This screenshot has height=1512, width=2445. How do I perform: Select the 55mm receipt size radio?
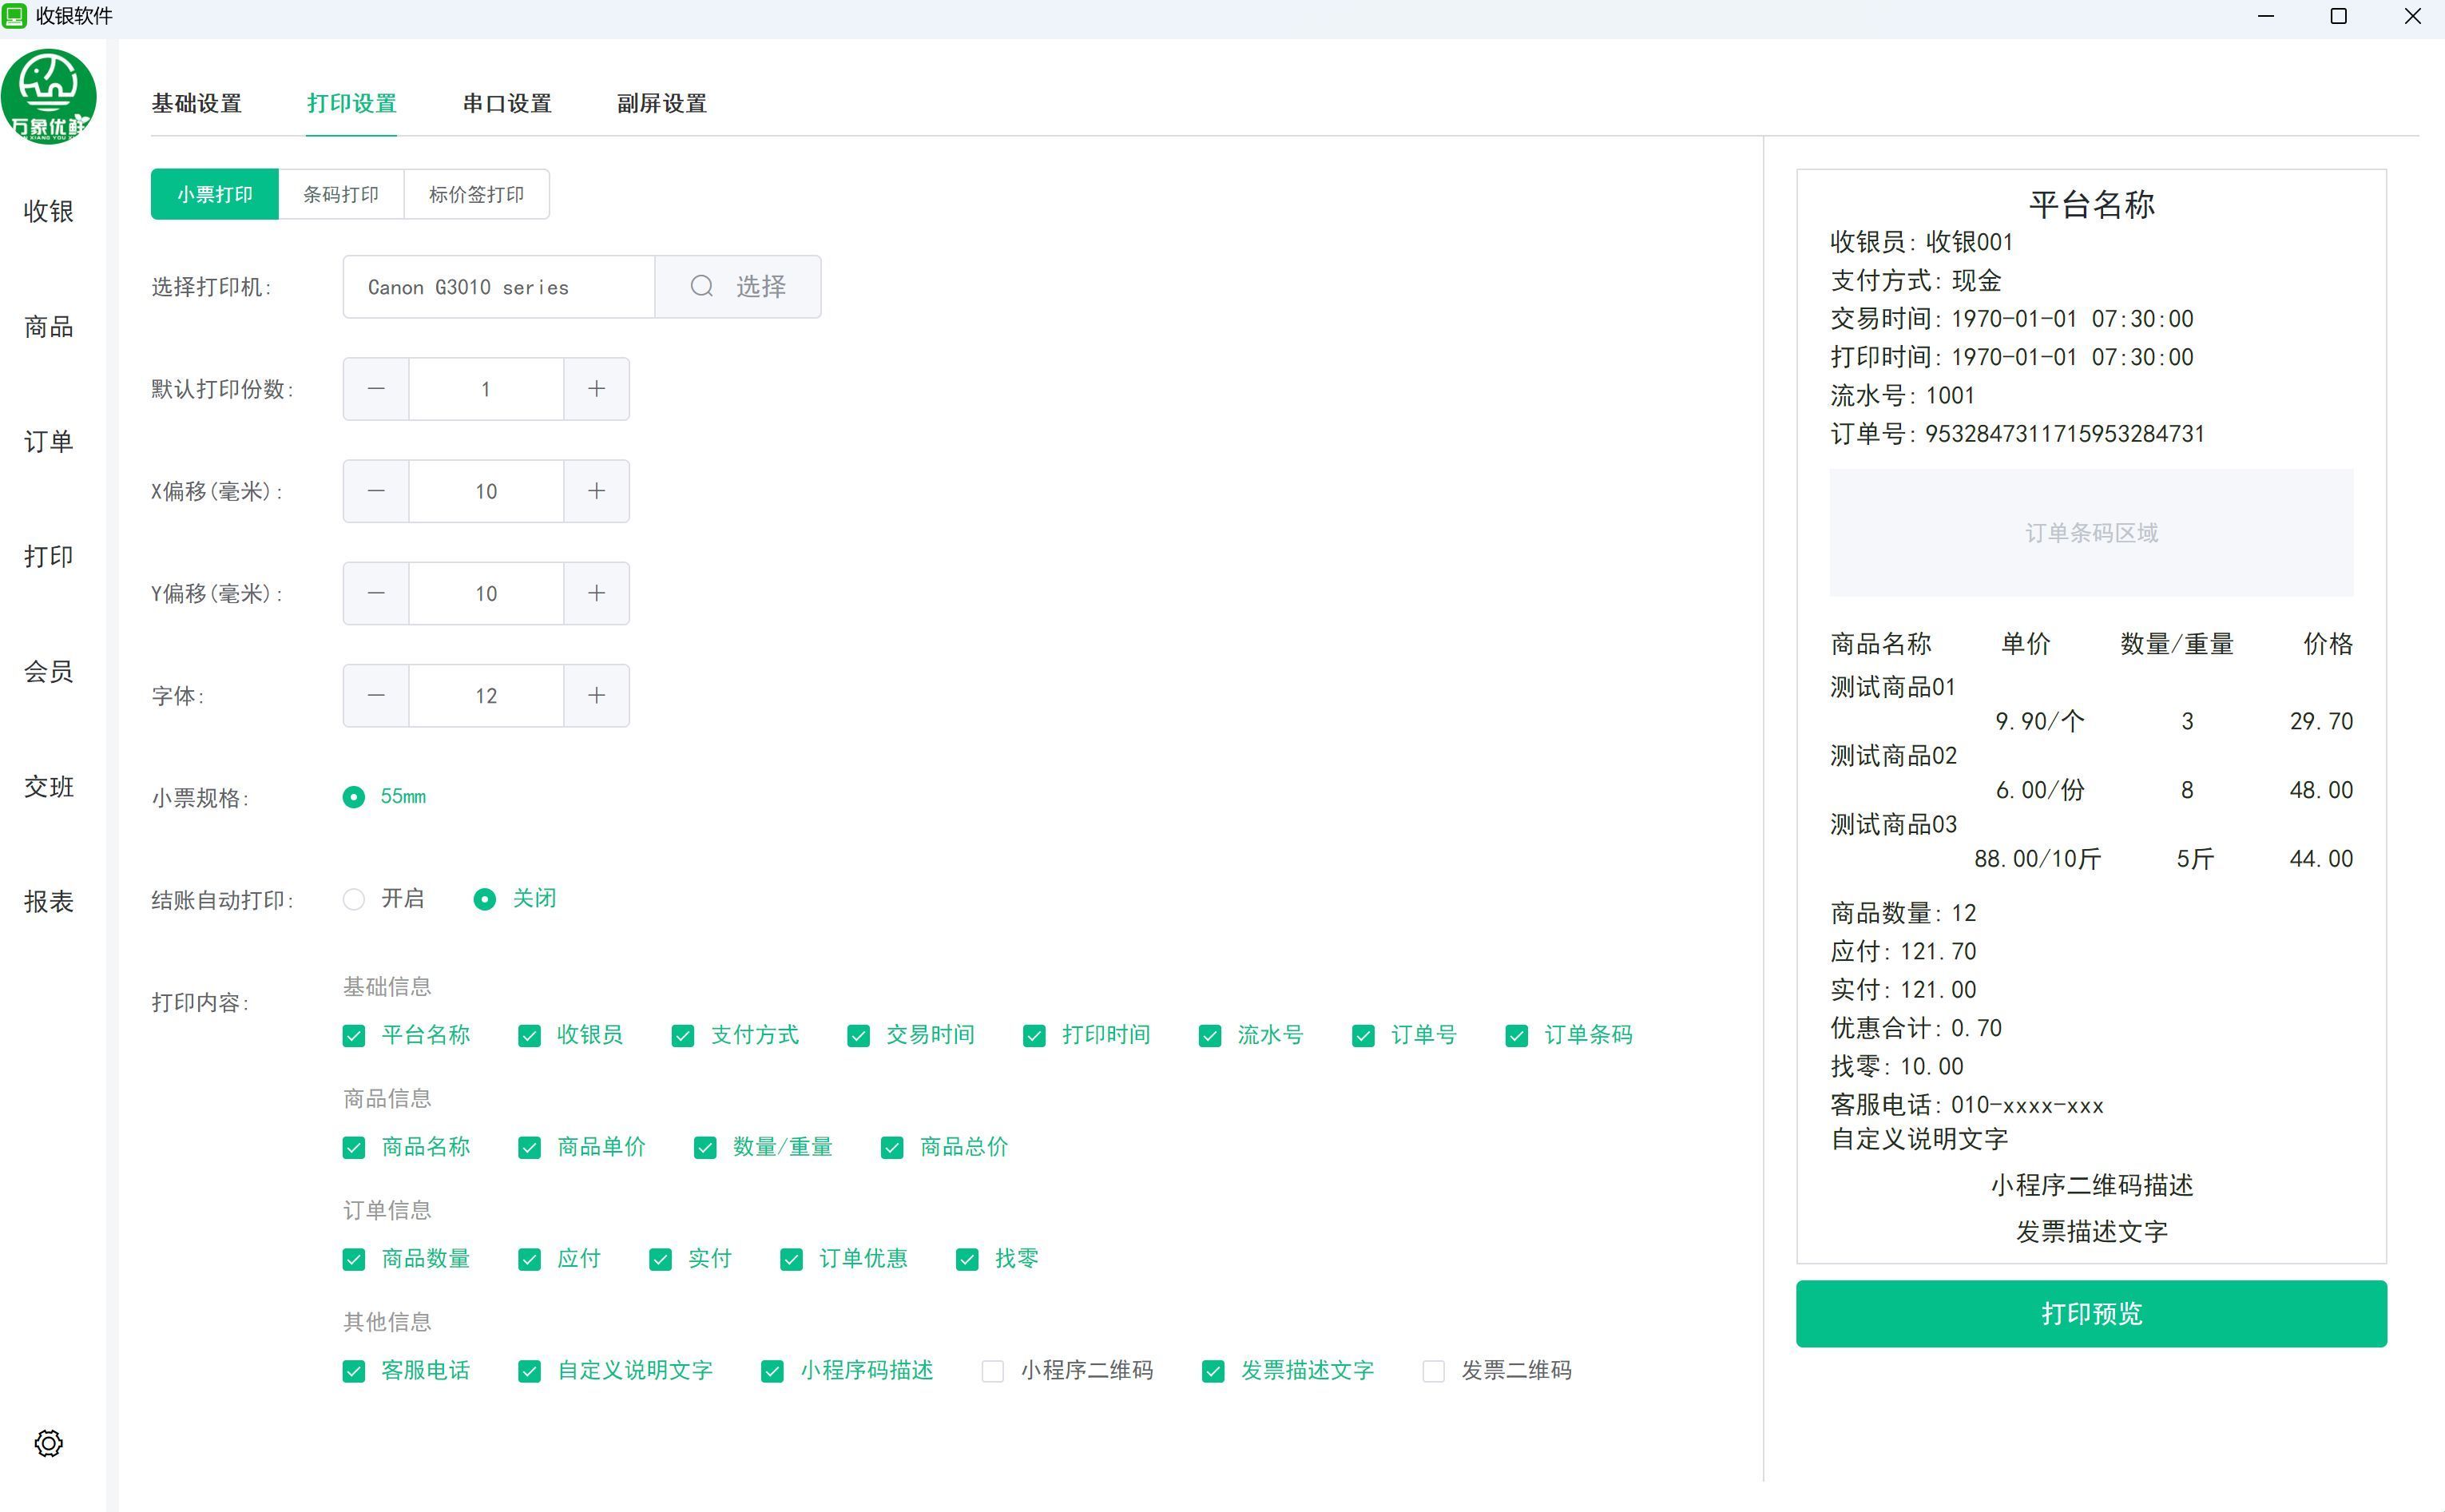click(354, 797)
